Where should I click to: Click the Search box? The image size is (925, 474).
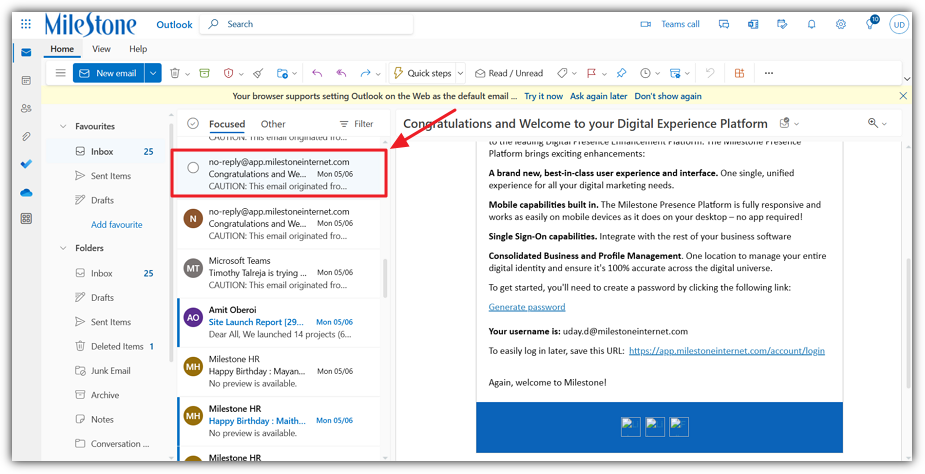click(306, 24)
